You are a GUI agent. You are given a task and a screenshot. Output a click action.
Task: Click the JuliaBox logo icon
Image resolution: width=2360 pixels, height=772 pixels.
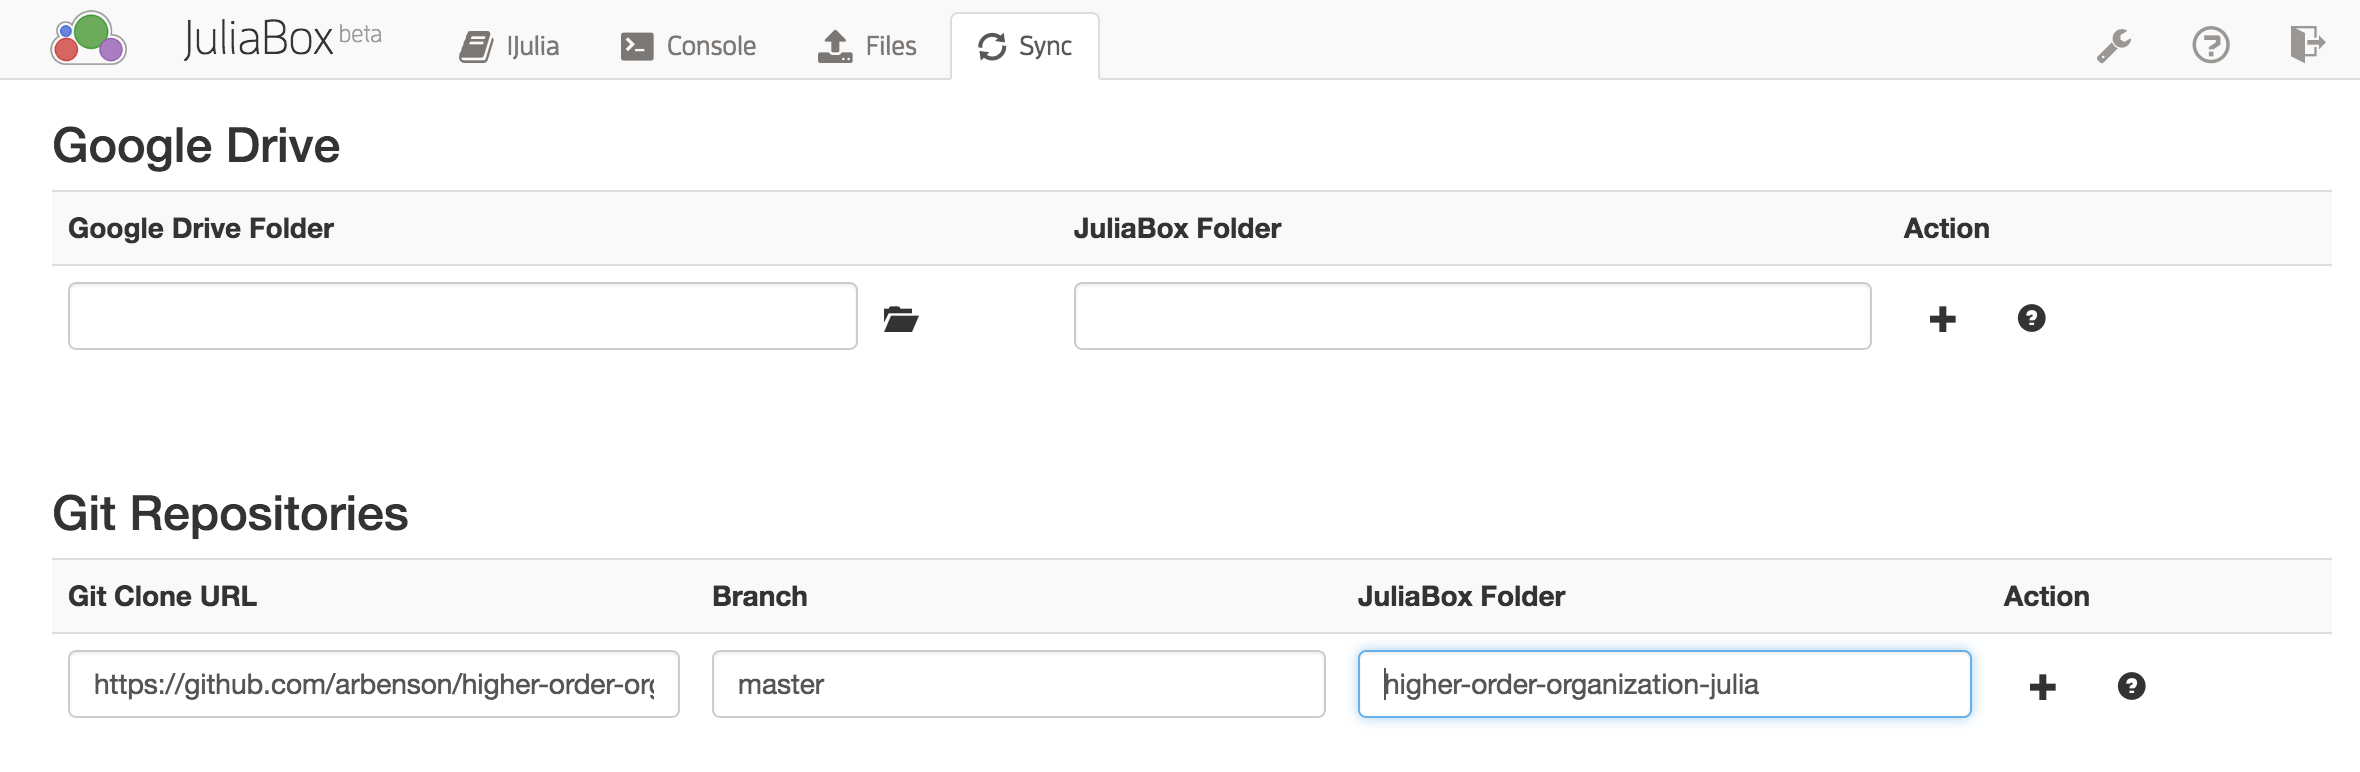pos(89,39)
